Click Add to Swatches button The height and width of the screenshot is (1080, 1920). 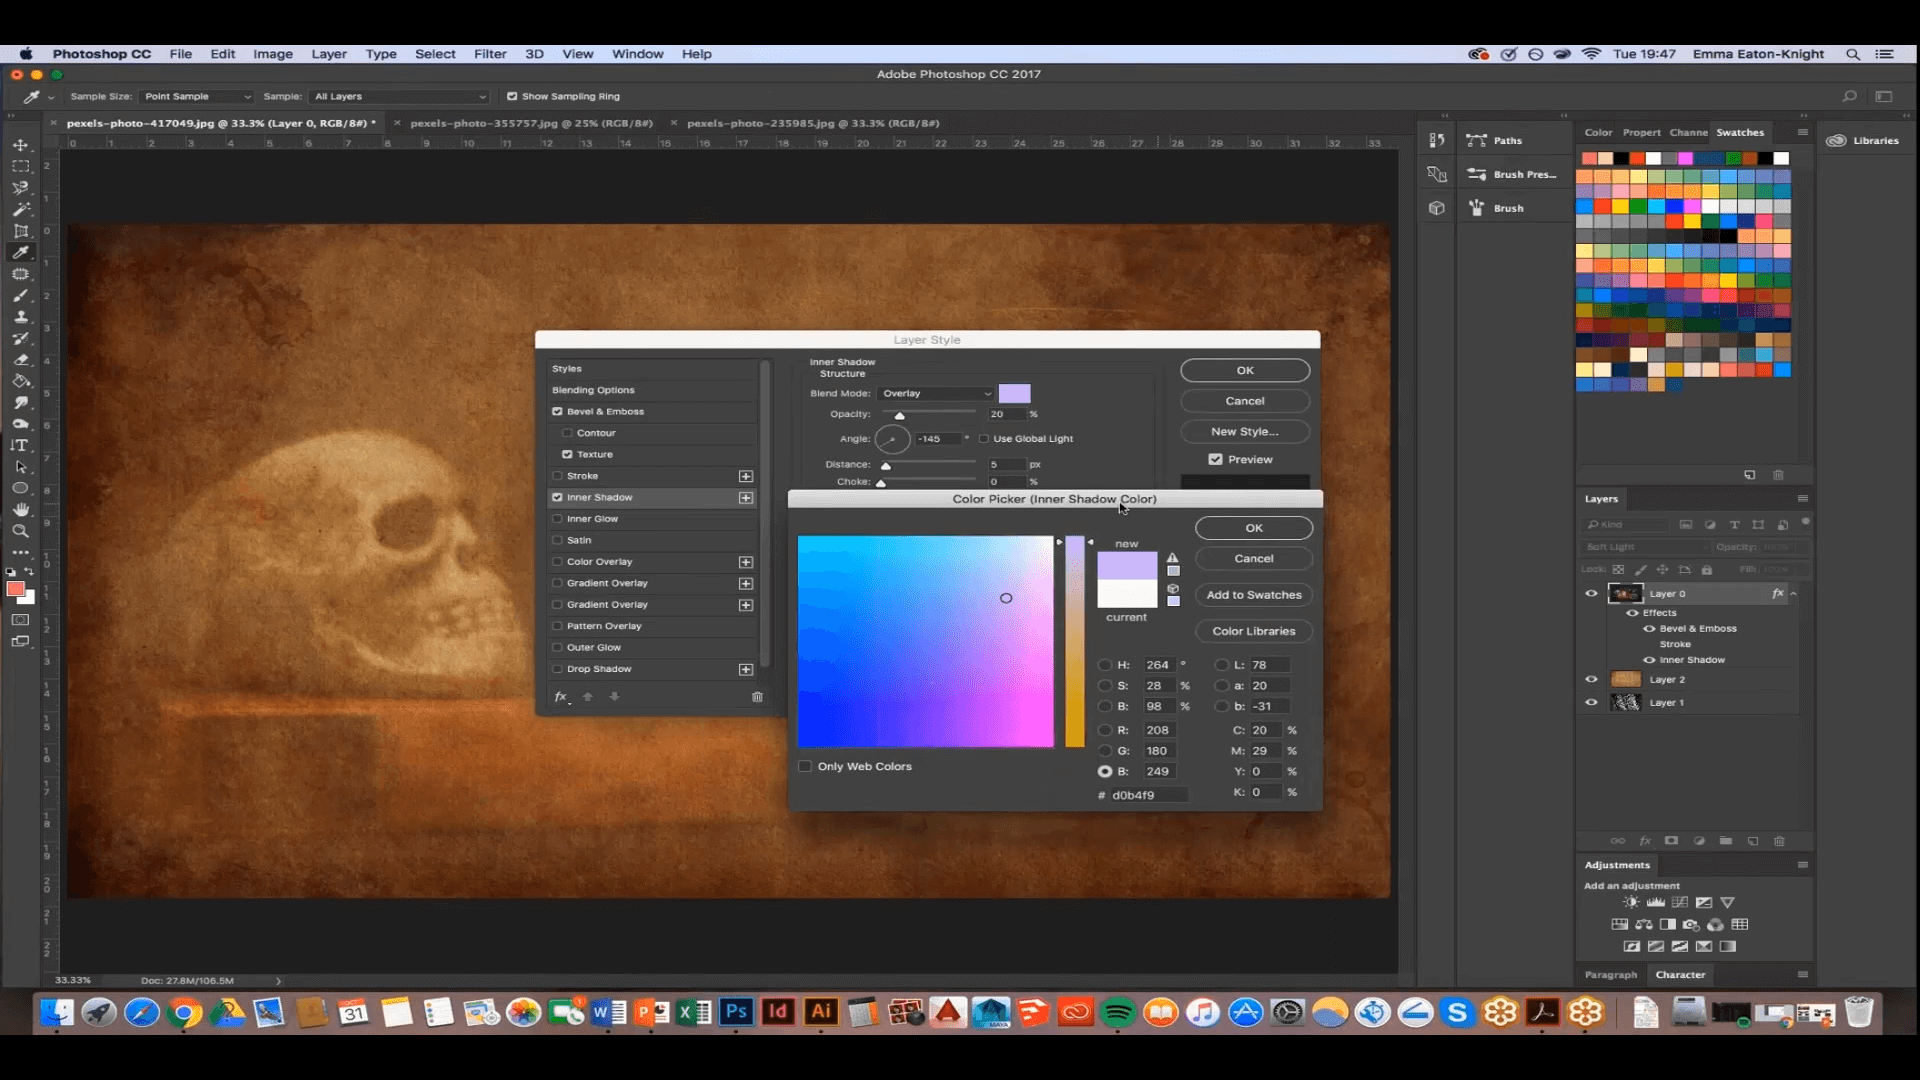[1253, 593]
